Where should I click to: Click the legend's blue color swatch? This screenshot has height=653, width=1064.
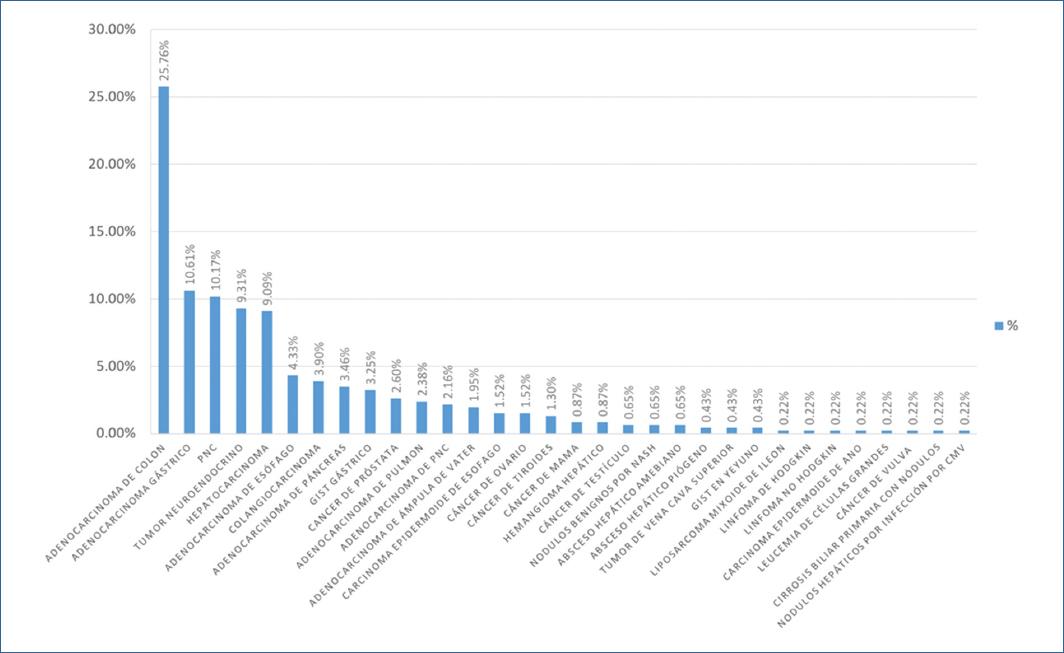pyautogui.click(x=999, y=326)
